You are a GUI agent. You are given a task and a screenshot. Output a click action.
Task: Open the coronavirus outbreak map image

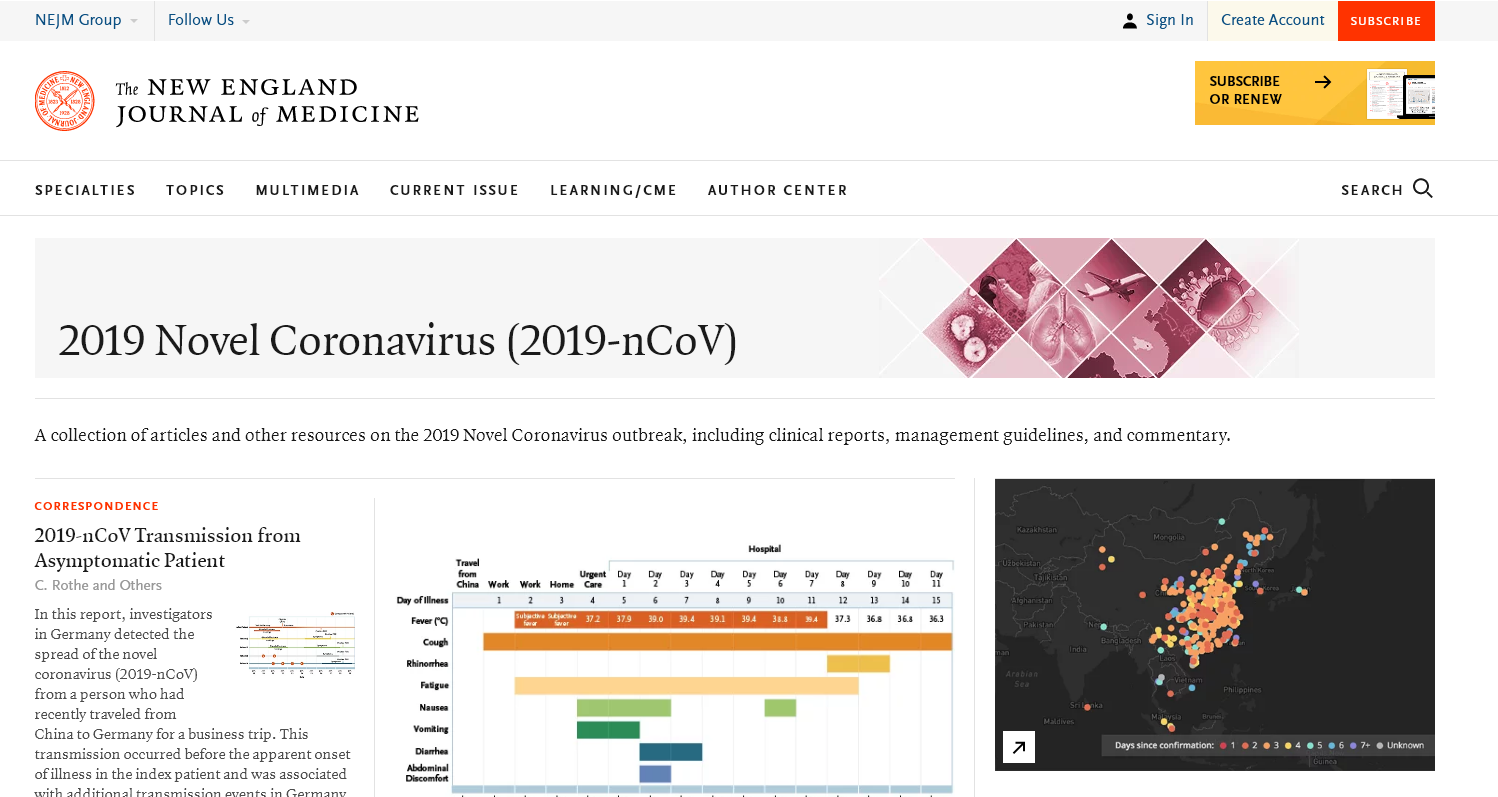point(1215,625)
